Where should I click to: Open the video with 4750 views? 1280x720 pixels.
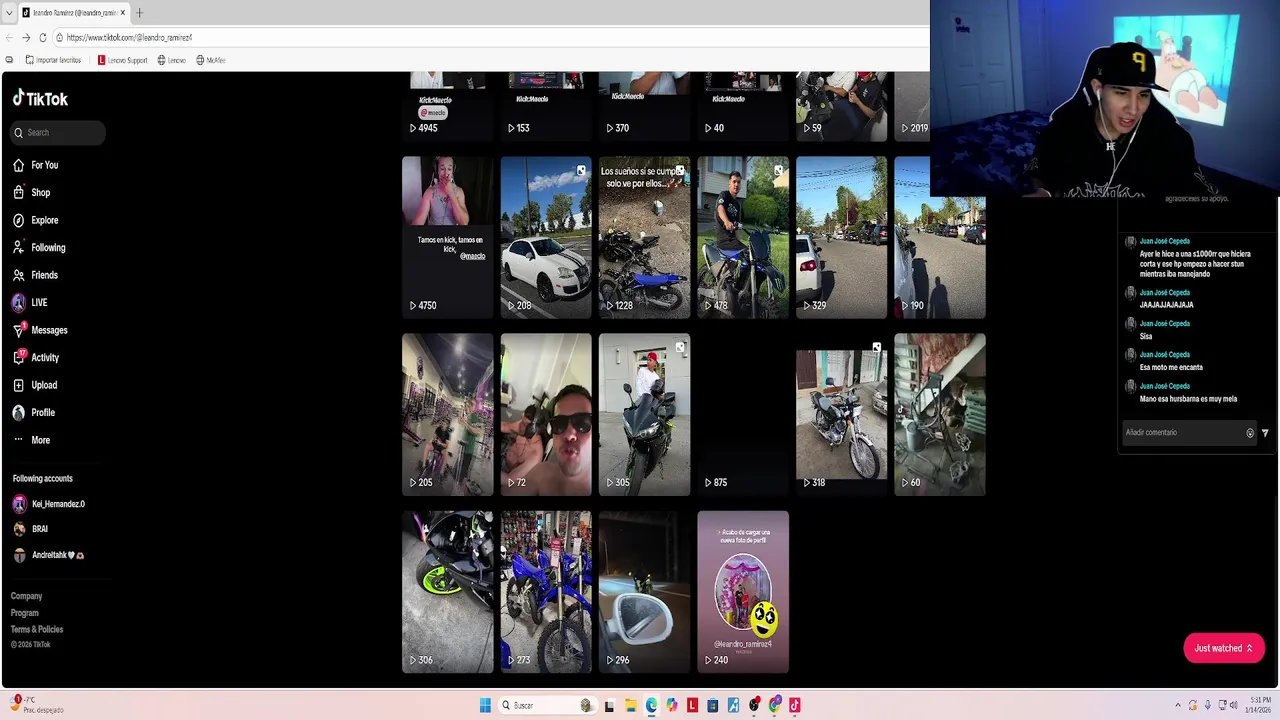(x=447, y=237)
